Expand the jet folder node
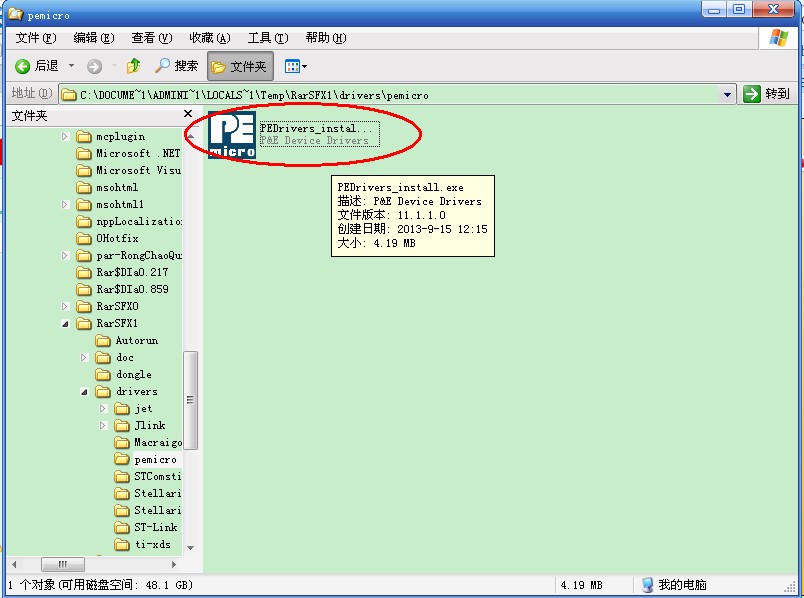This screenshot has height=598, width=804. coord(103,408)
